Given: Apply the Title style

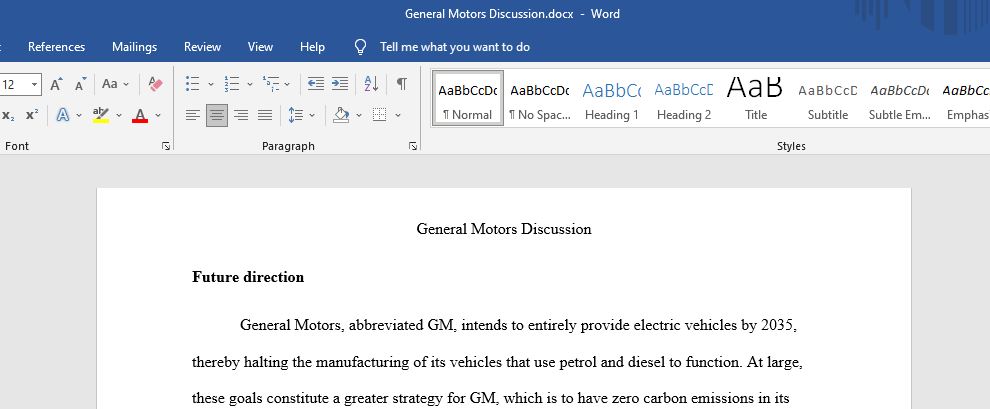Looking at the screenshot, I should (x=756, y=98).
